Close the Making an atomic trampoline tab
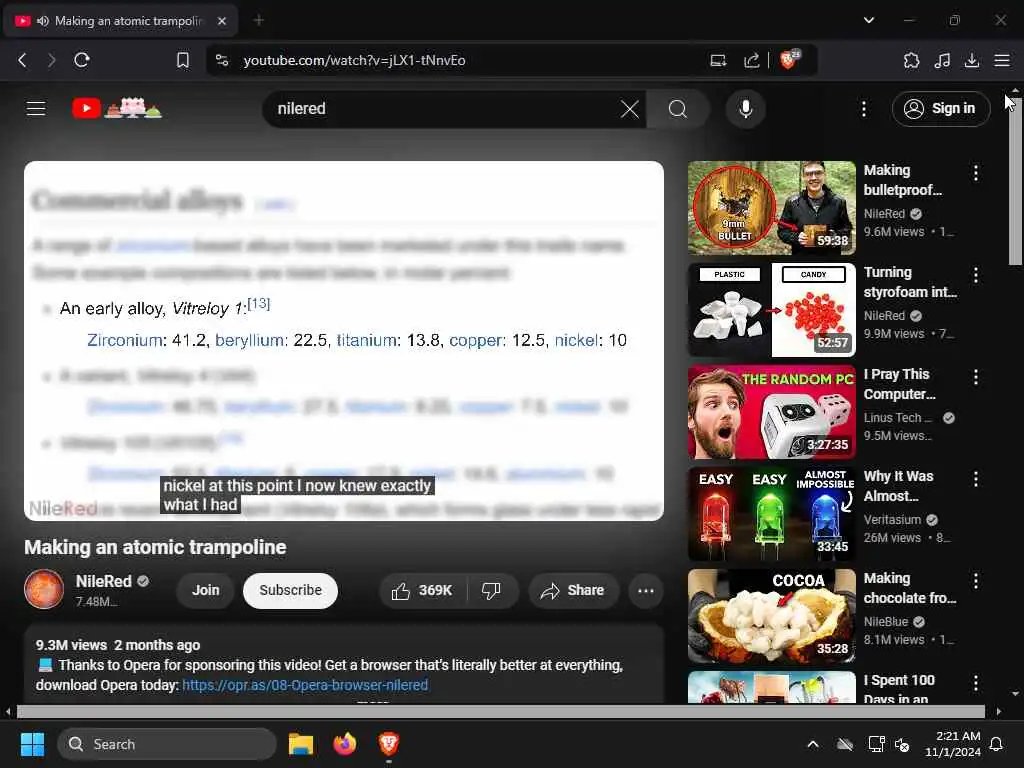The height and width of the screenshot is (768, 1024). pos(222,21)
